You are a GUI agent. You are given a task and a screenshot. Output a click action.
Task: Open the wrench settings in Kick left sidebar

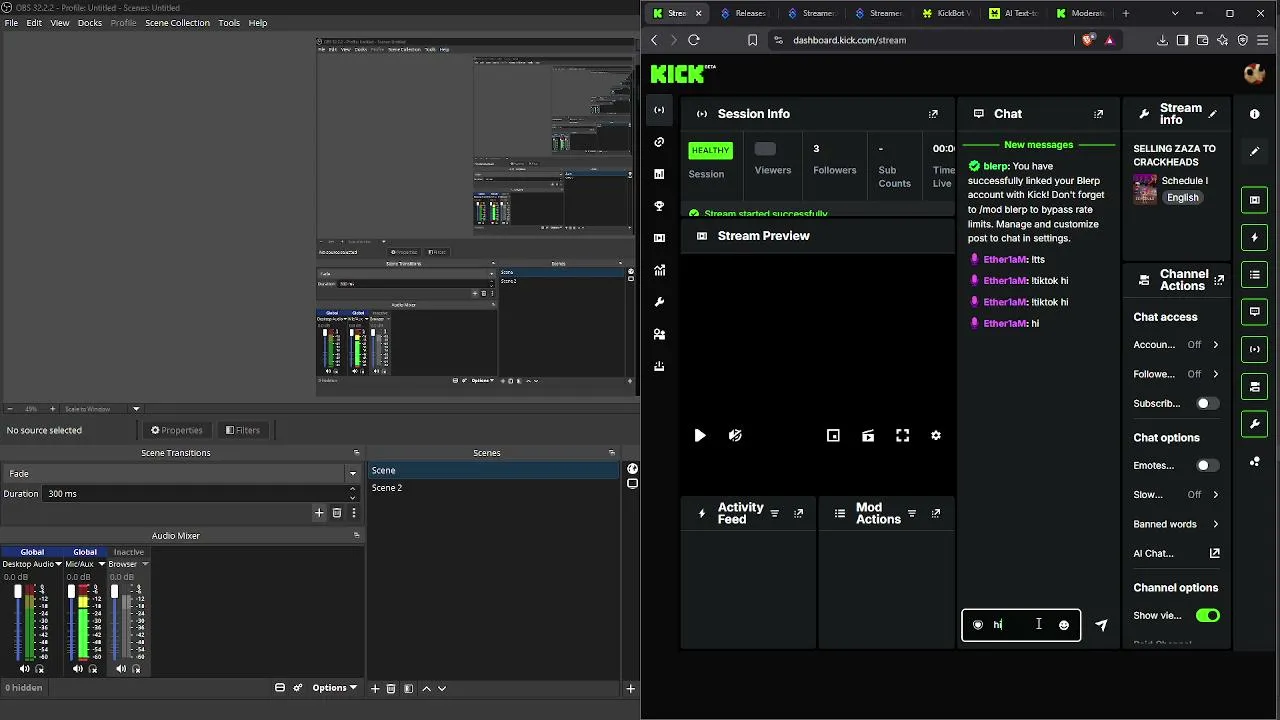point(659,302)
